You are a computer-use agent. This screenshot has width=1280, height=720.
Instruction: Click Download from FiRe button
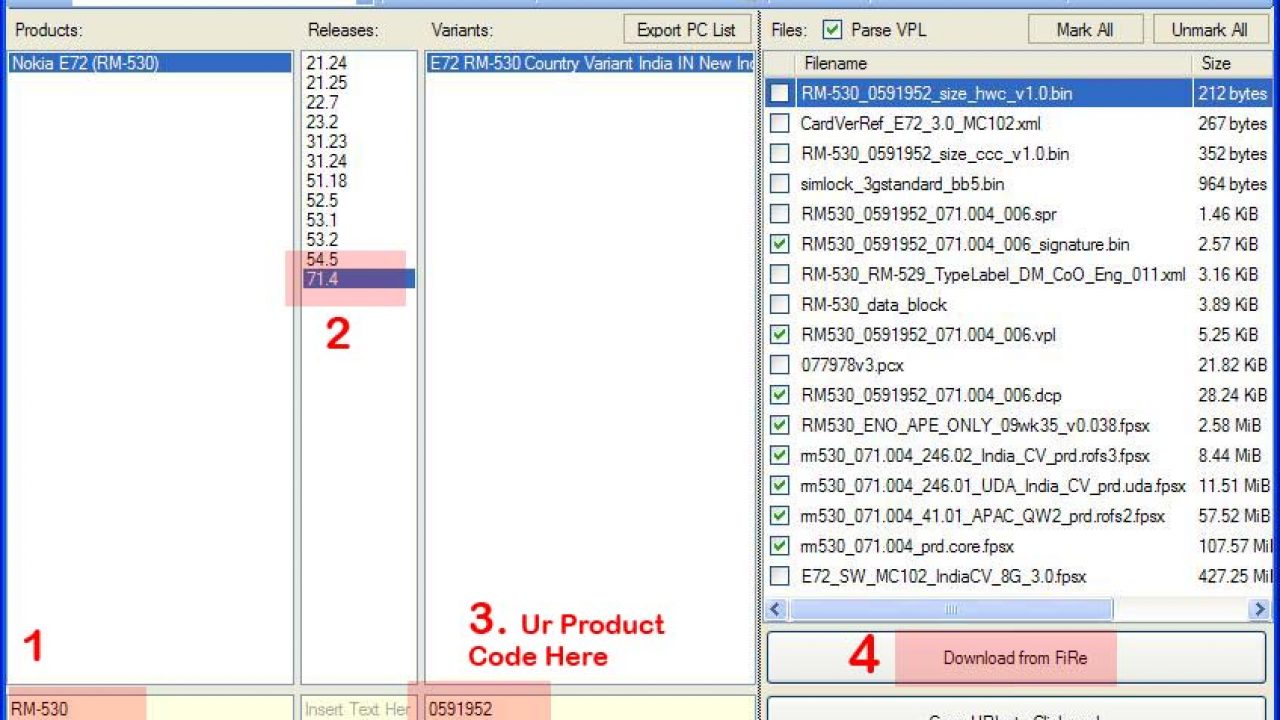pyautogui.click(x=1015, y=658)
